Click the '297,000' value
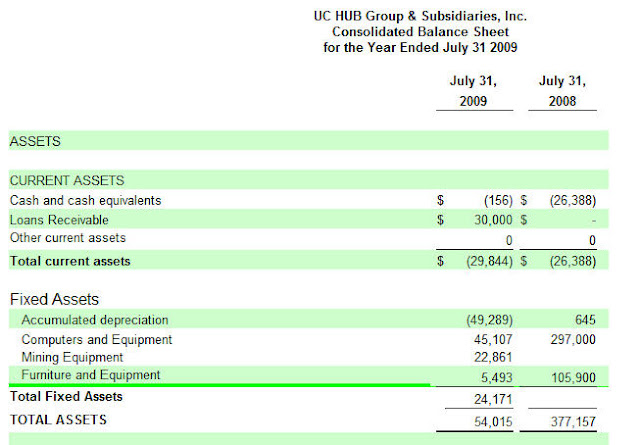Screen dimensions: 640x445 [x=573, y=339]
